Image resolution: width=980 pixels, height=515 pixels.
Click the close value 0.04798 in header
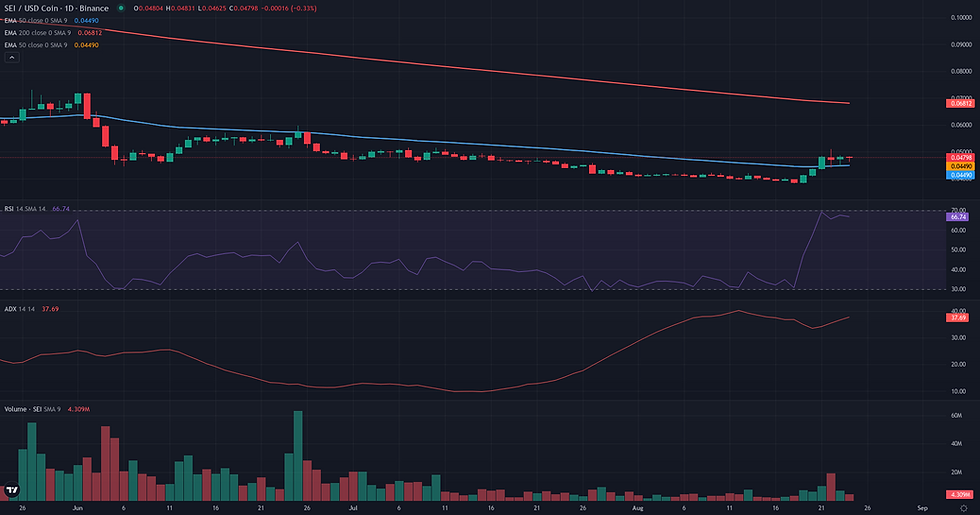244,8
